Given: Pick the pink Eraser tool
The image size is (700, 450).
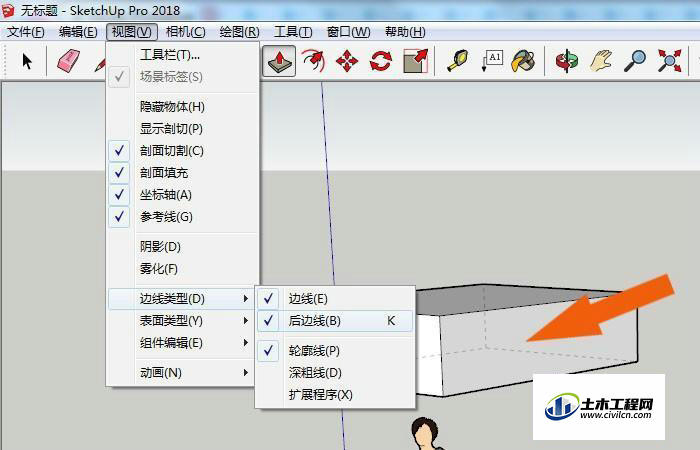Looking at the screenshot, I should (68, 61).
